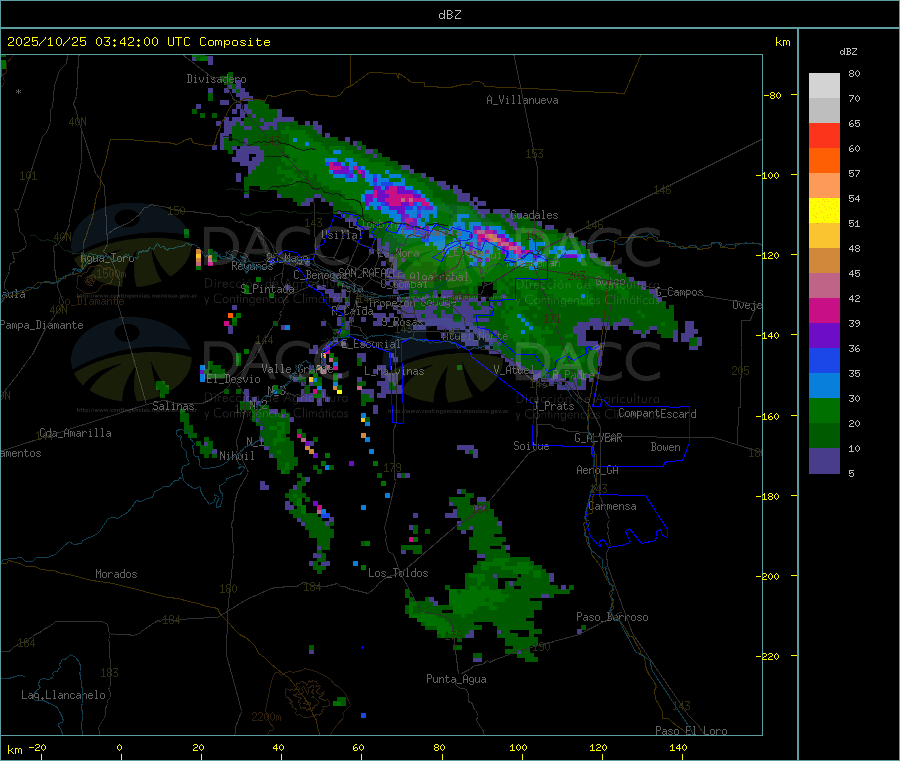Click the magenta 39-42 dBZ legend swatch
Image resolution: width=900 pixels, height=761 pixels.
(x=824, y=310)
